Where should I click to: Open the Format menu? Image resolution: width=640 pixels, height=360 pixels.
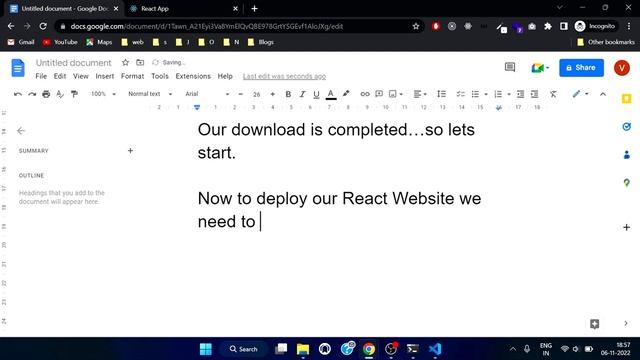(x=132, y=76)
